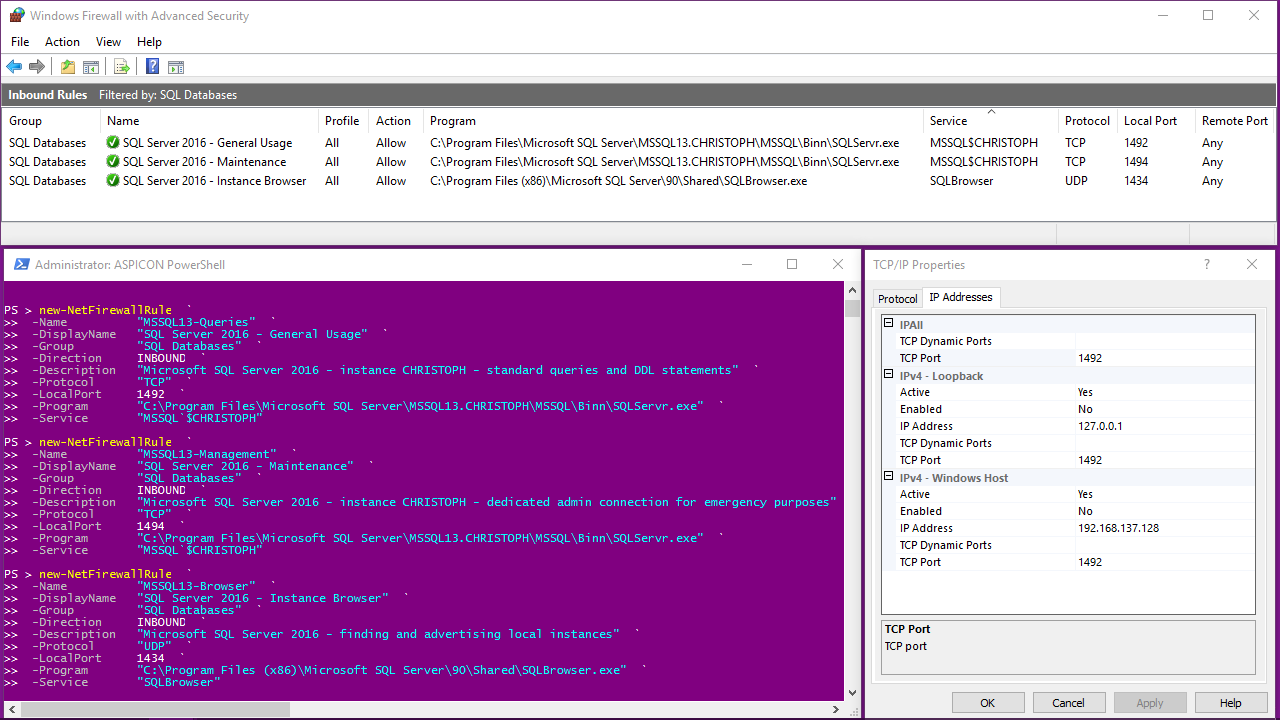Open the Help menu
Screen dimensions: 1280x720
(149, 42)
